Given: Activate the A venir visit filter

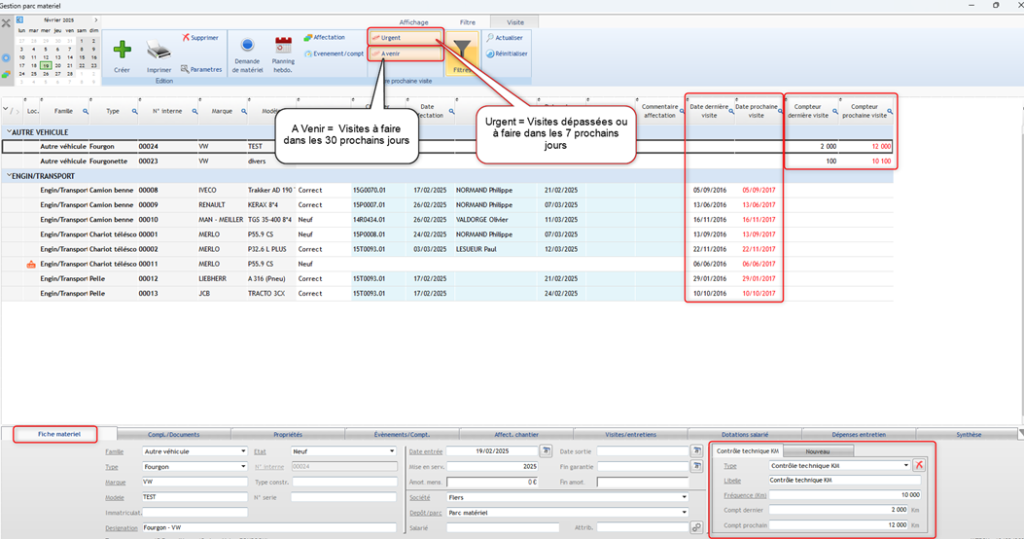Looking at the screenshot, I should 406,54.
